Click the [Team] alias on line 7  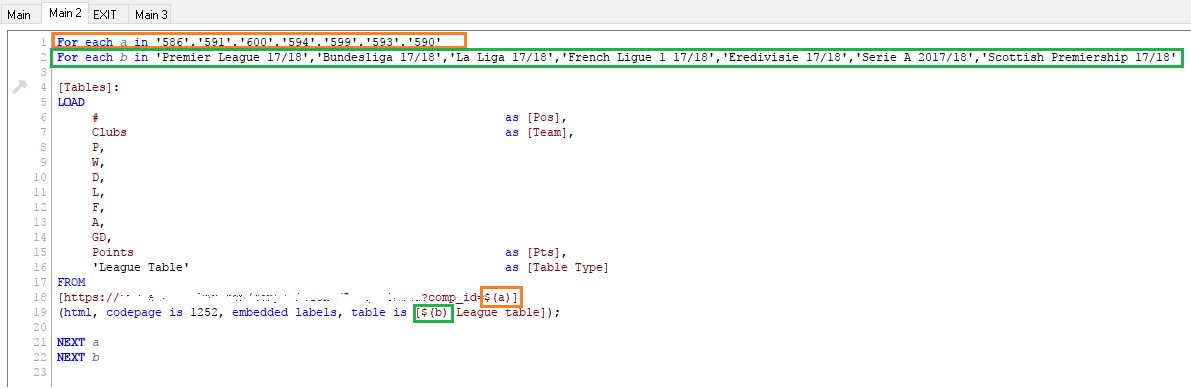click(547, 132)
